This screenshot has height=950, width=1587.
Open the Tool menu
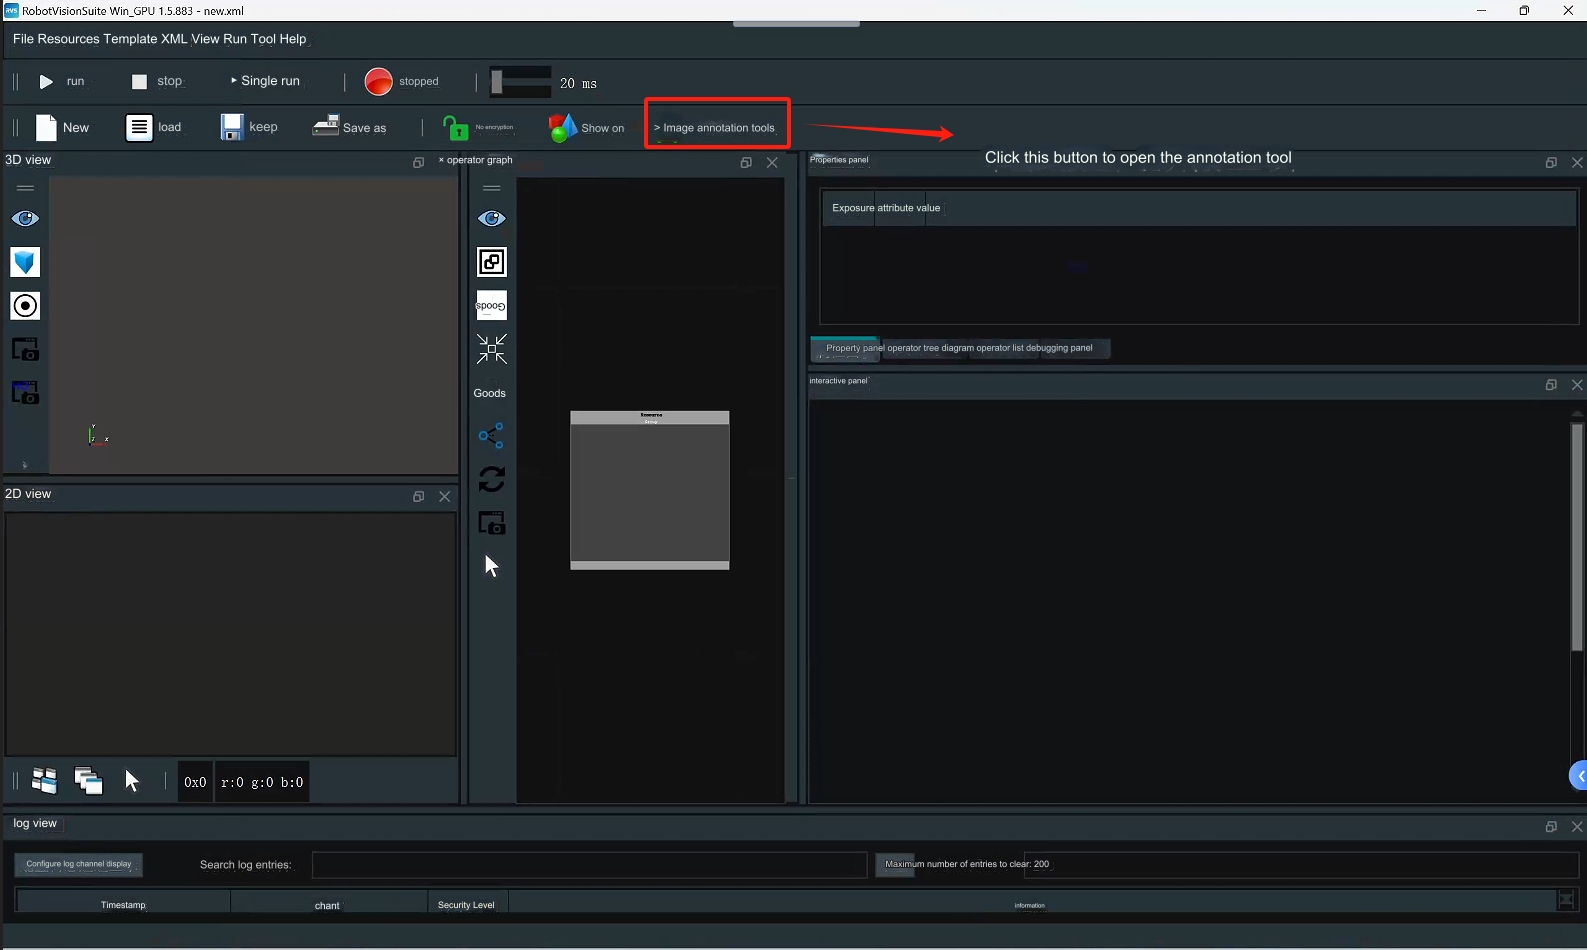[263, 39]
